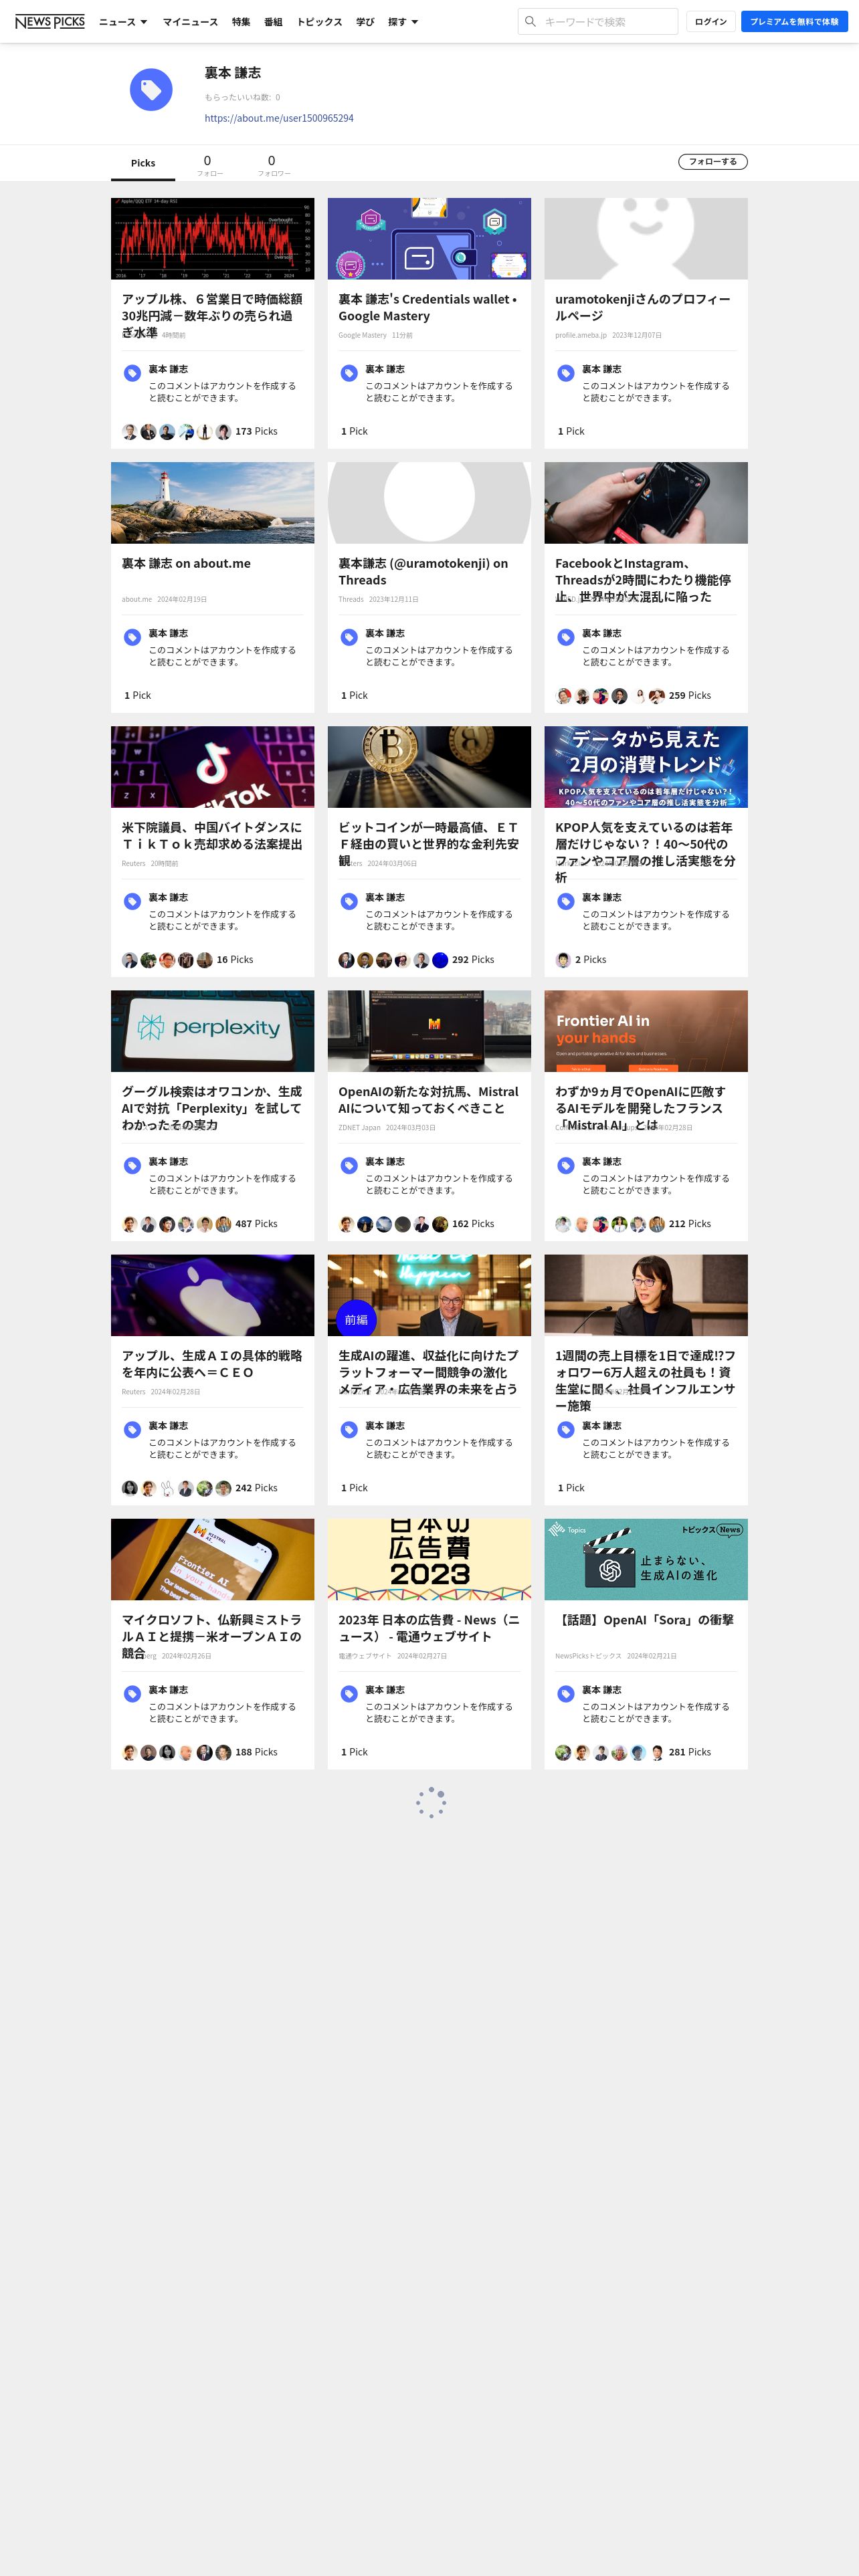Open グーグル検索はオワコンか Perplexity article
This screenshot has width=859, height=2576.
(x=212, y=1107)
